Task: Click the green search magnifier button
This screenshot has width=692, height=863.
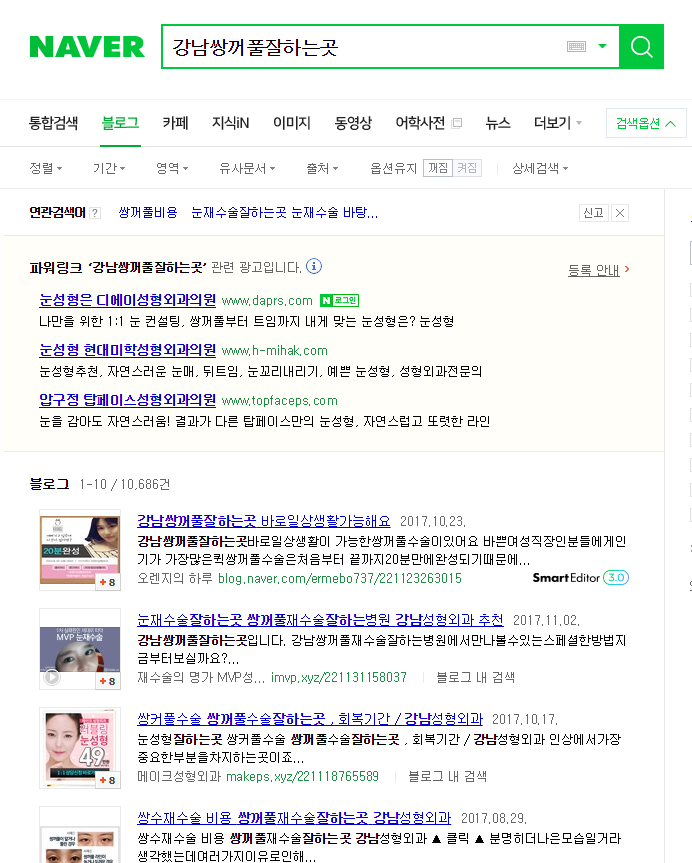Action: click(x=641, y=47)
